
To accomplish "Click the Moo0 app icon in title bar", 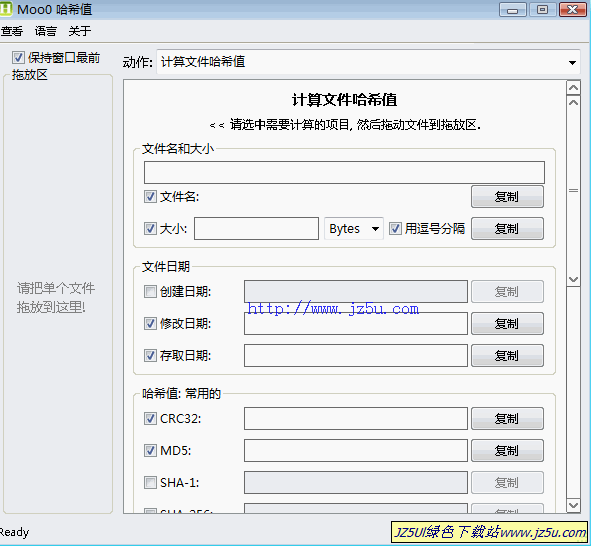I will 6,9.
